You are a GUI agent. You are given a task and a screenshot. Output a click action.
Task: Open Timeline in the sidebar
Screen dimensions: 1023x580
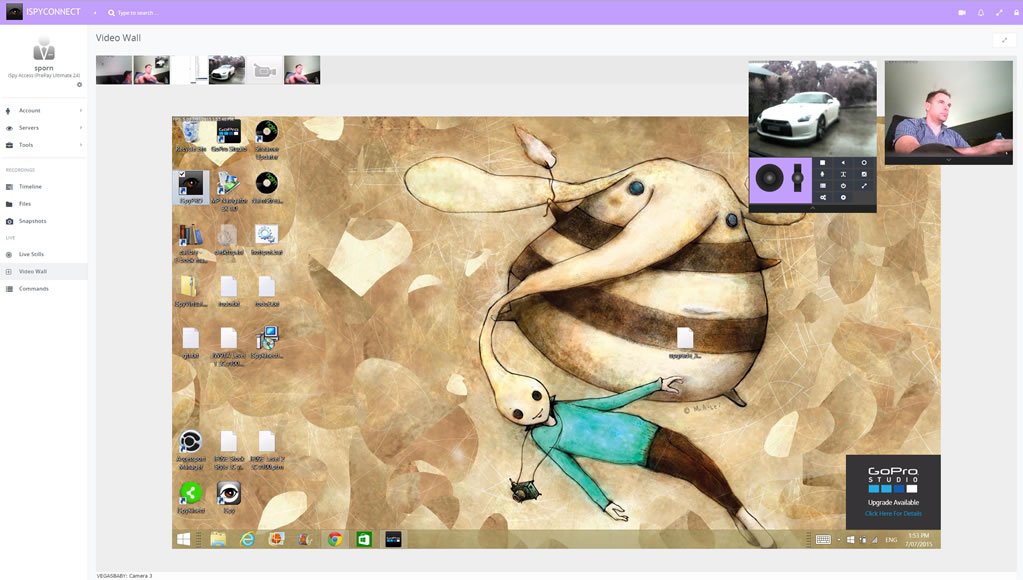coord(44,187)
